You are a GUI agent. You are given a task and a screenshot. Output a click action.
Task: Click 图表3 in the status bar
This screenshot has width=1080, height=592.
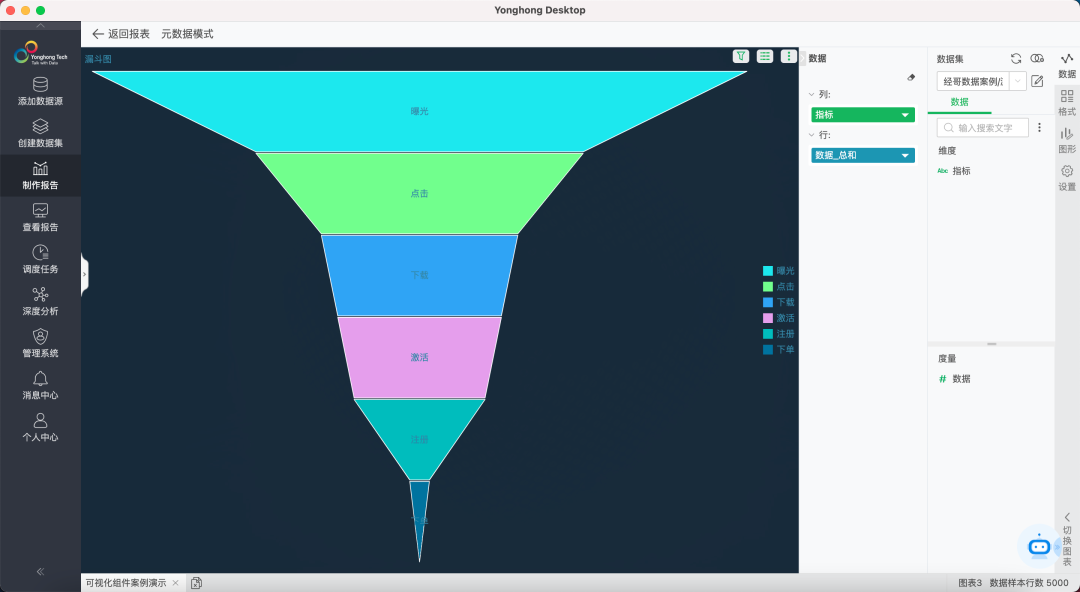(x=970, y=583)
